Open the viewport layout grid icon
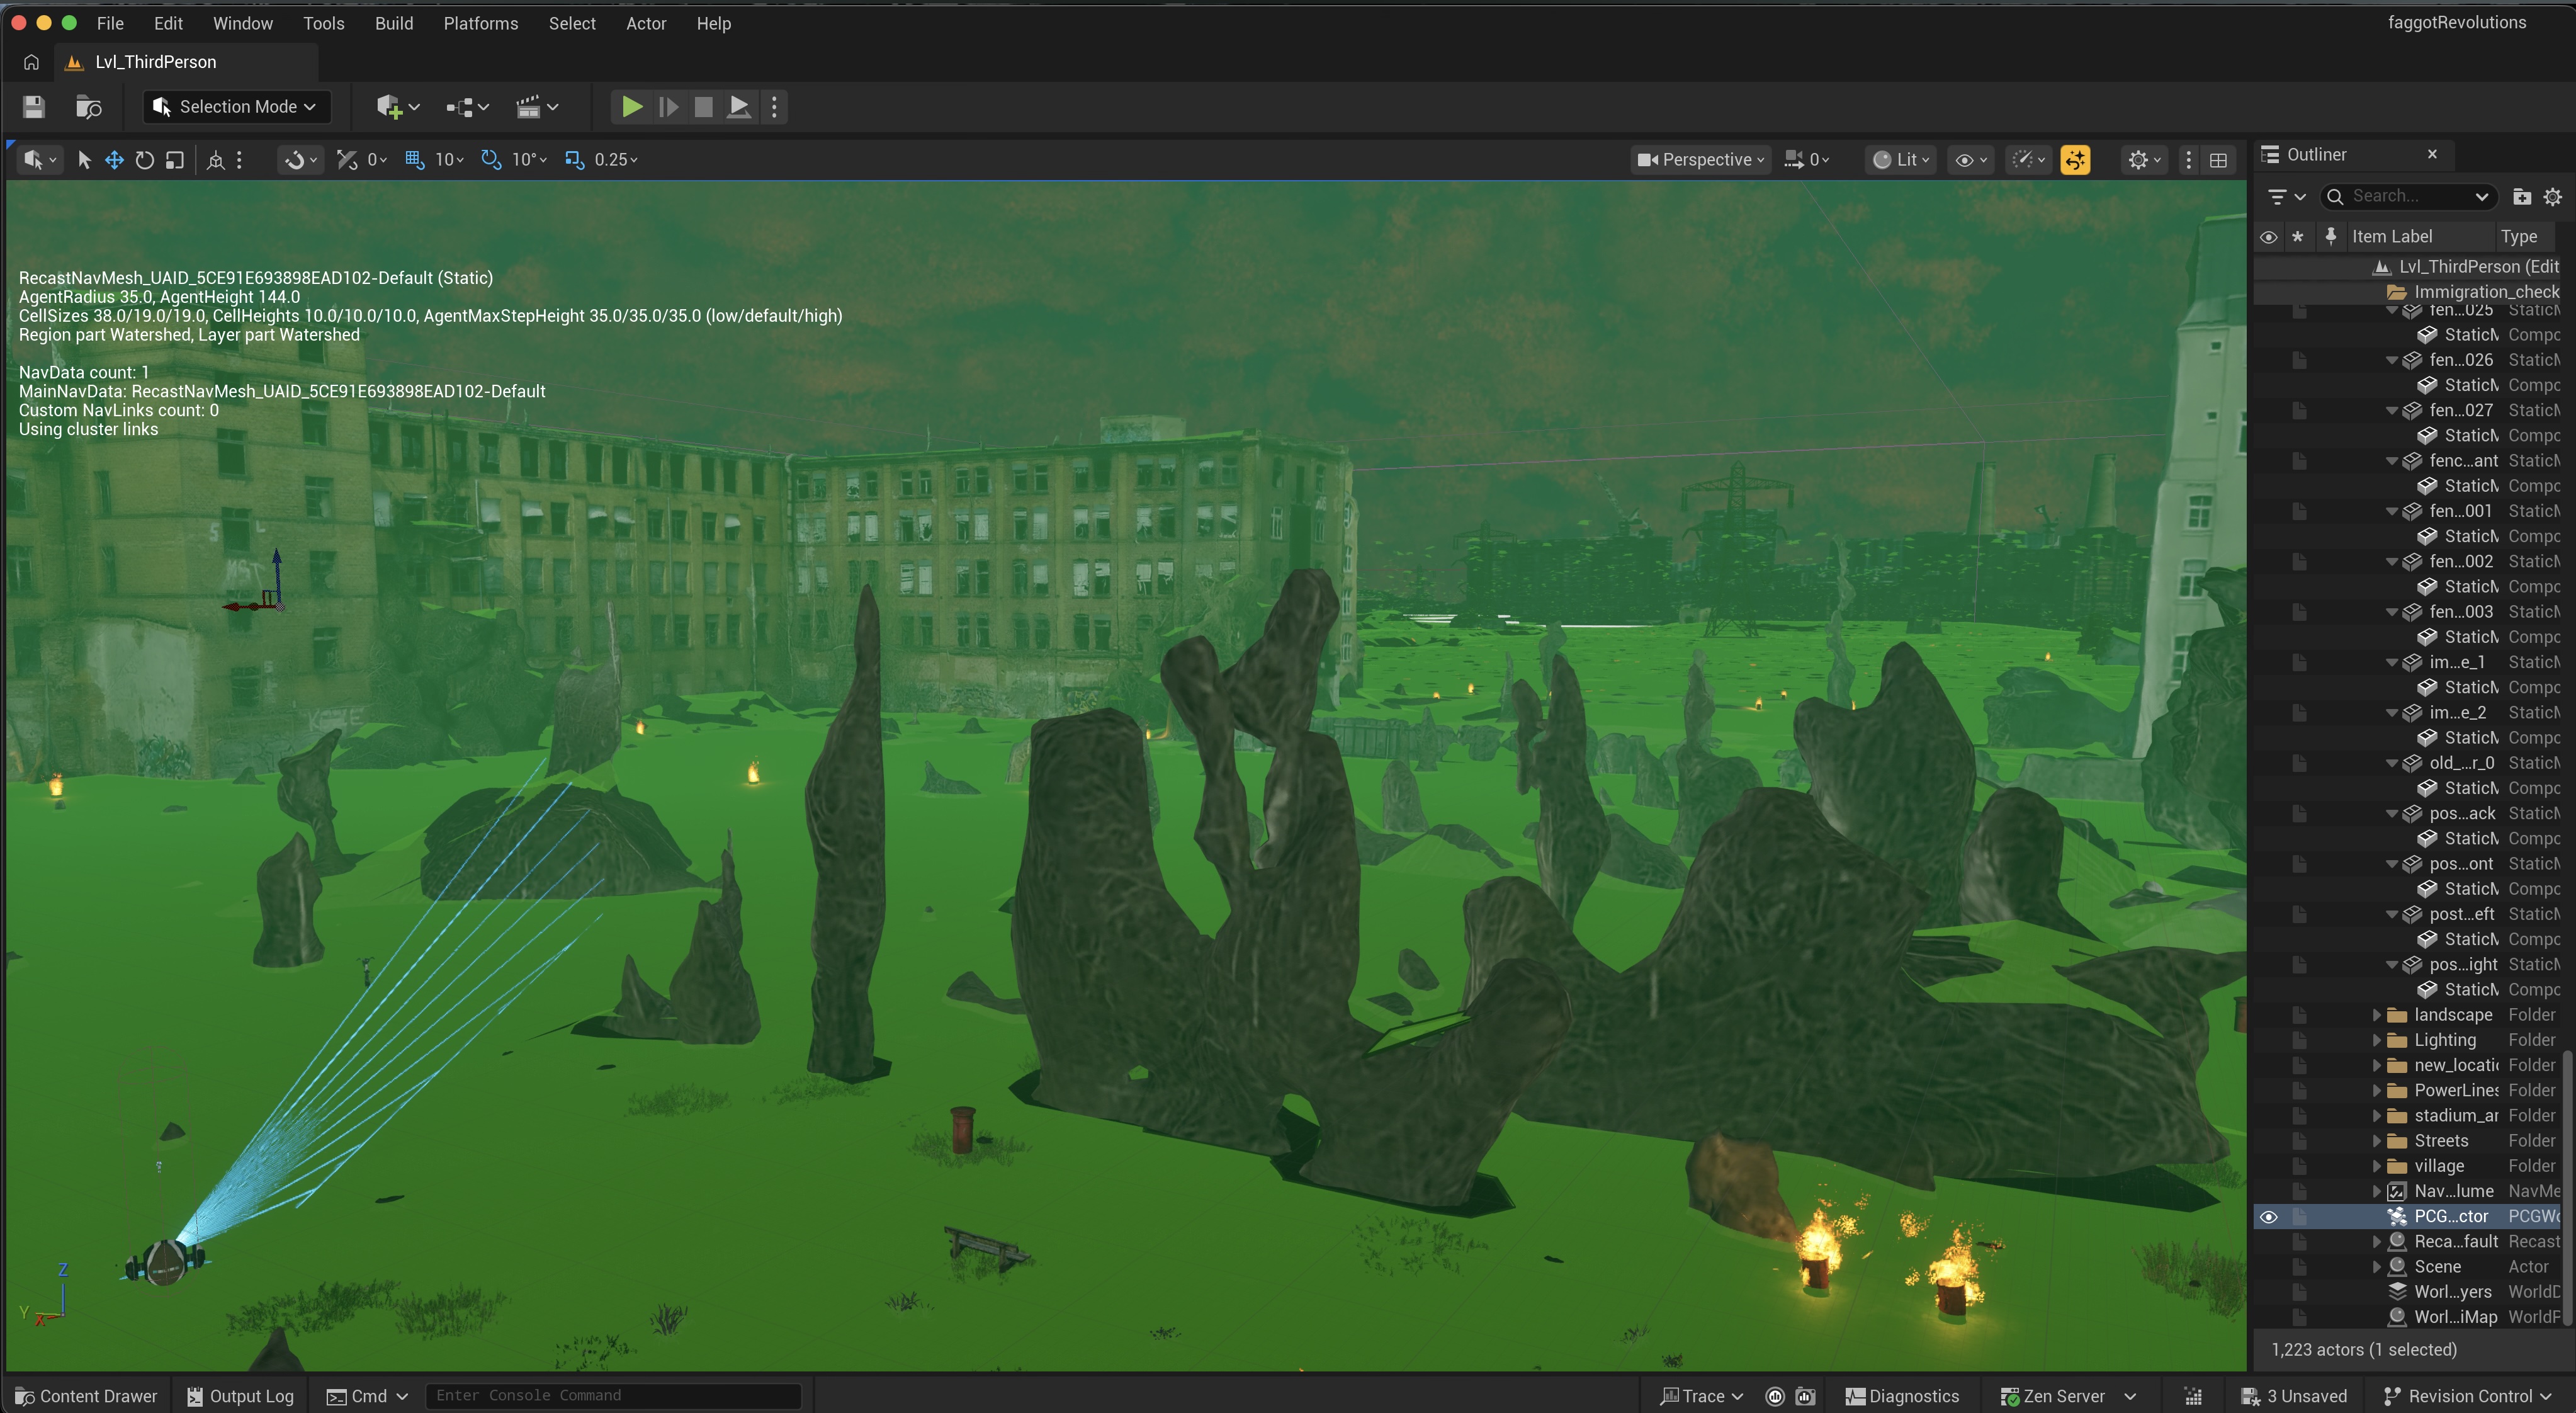2576x1413 pixels. 2218,160
